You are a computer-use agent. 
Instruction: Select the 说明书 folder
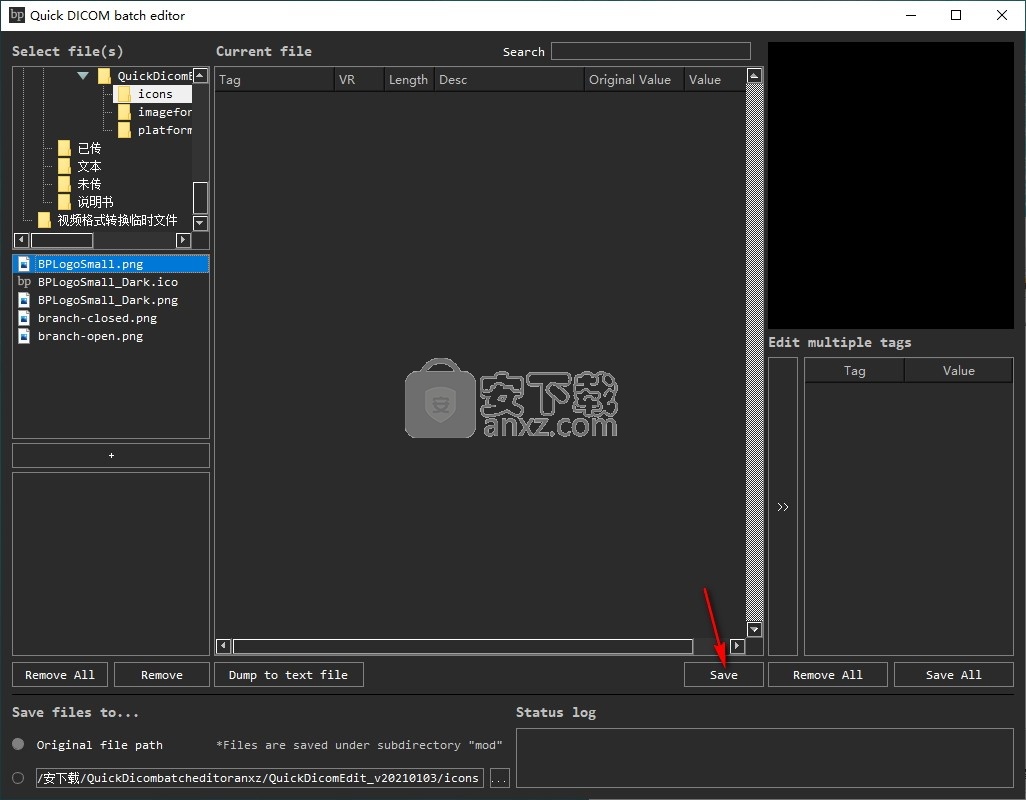(96, 202)
